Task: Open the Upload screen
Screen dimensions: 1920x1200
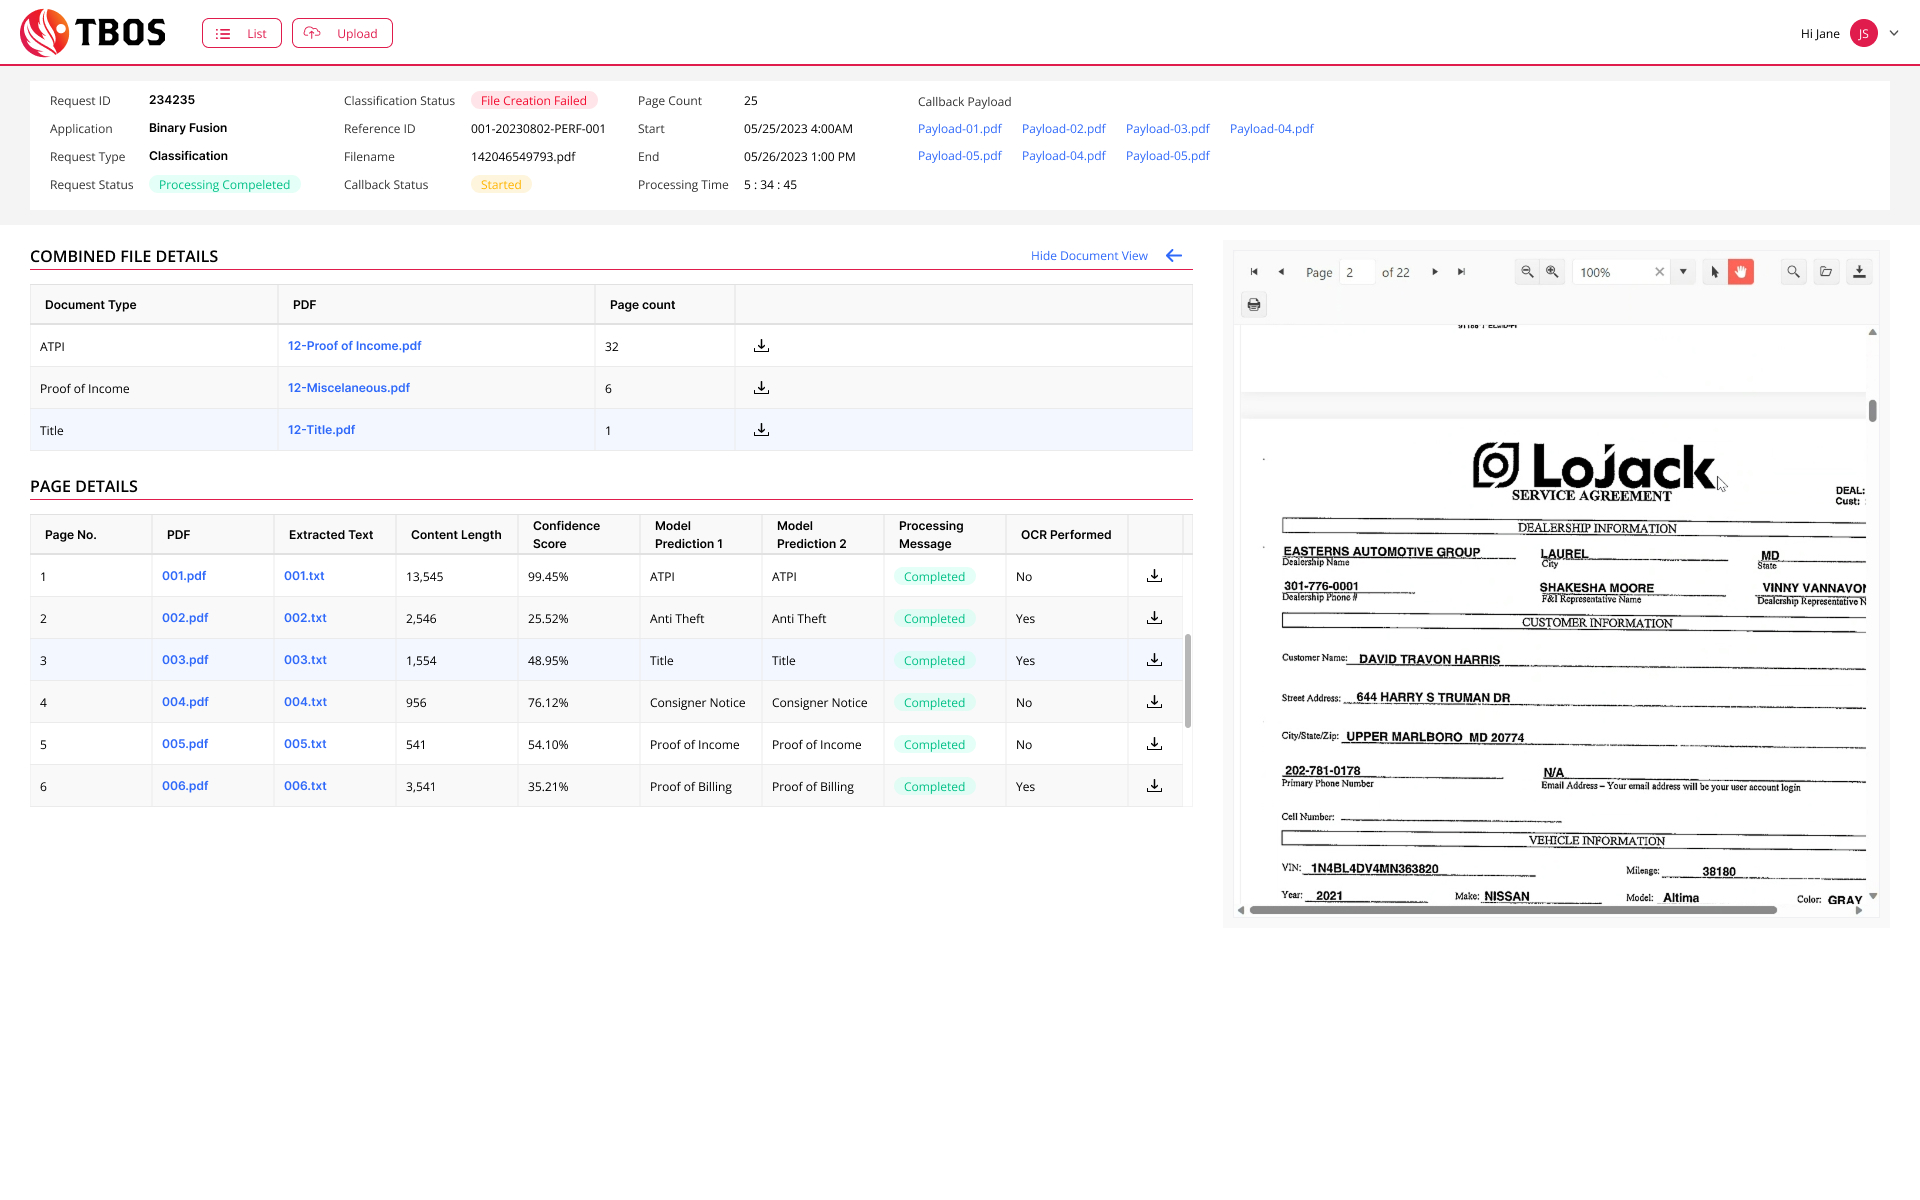Action: coord(342,32)
